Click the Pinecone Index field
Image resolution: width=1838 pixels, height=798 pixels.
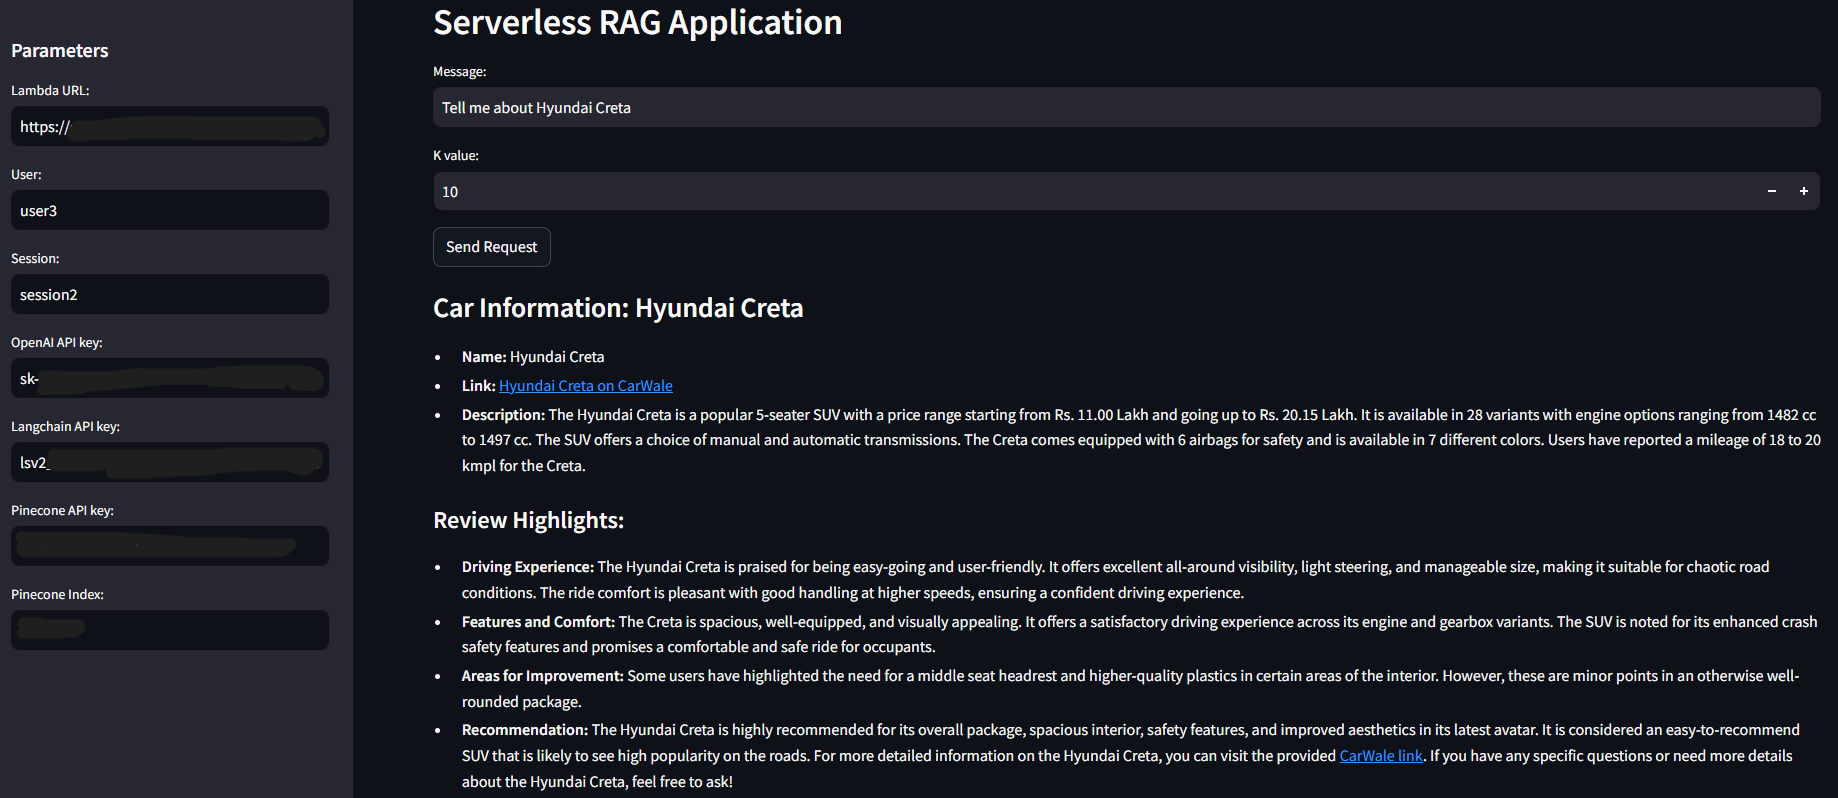pos(170,630)
